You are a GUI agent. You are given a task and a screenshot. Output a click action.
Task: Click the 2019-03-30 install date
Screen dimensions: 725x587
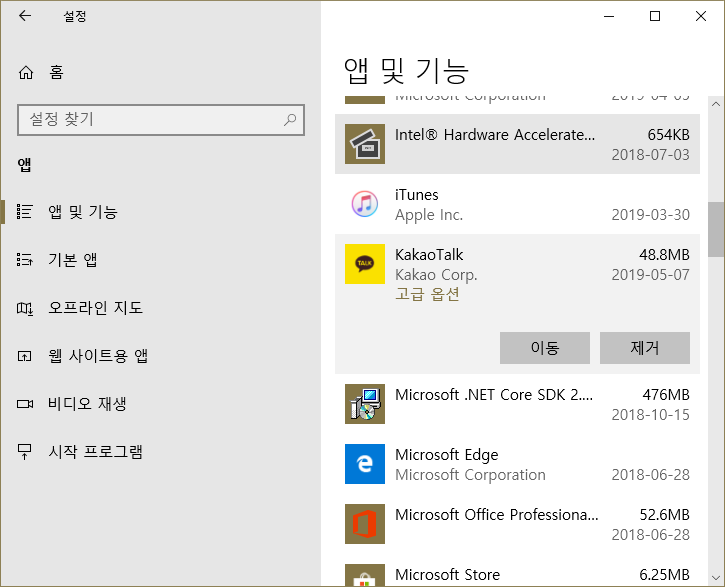(651, 215)
